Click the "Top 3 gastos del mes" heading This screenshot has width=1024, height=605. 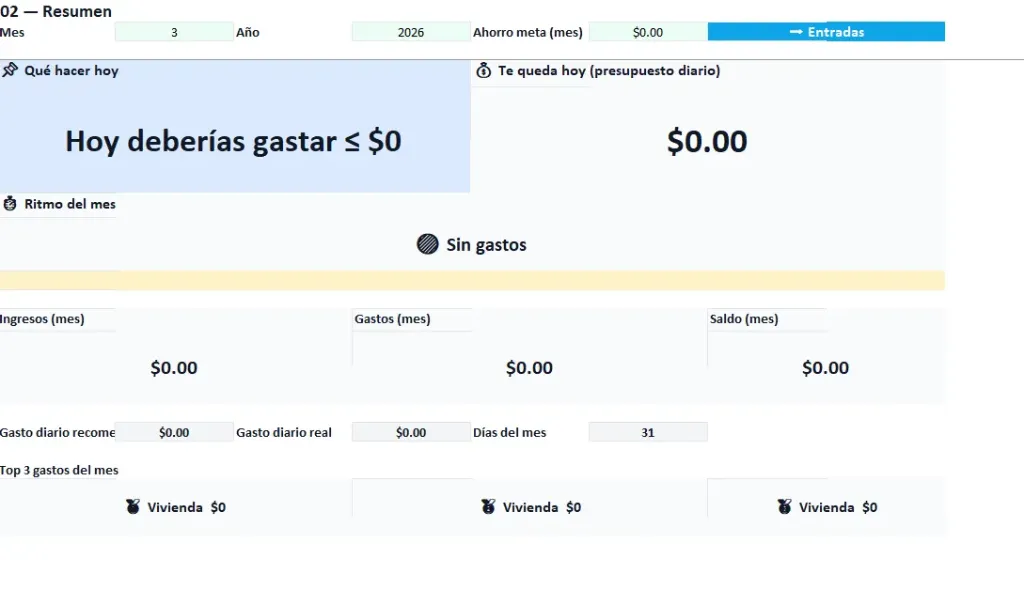59,469
